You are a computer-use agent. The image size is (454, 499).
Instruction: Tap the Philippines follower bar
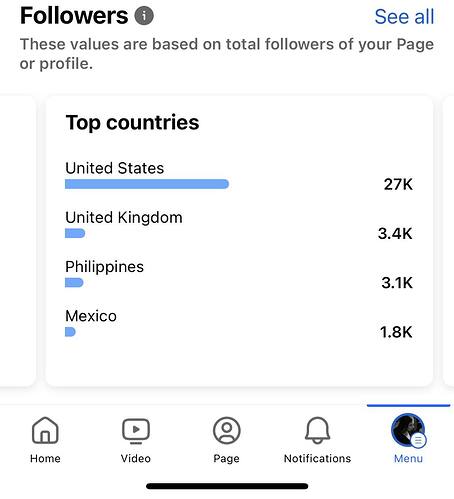click(x=74, y=283)
